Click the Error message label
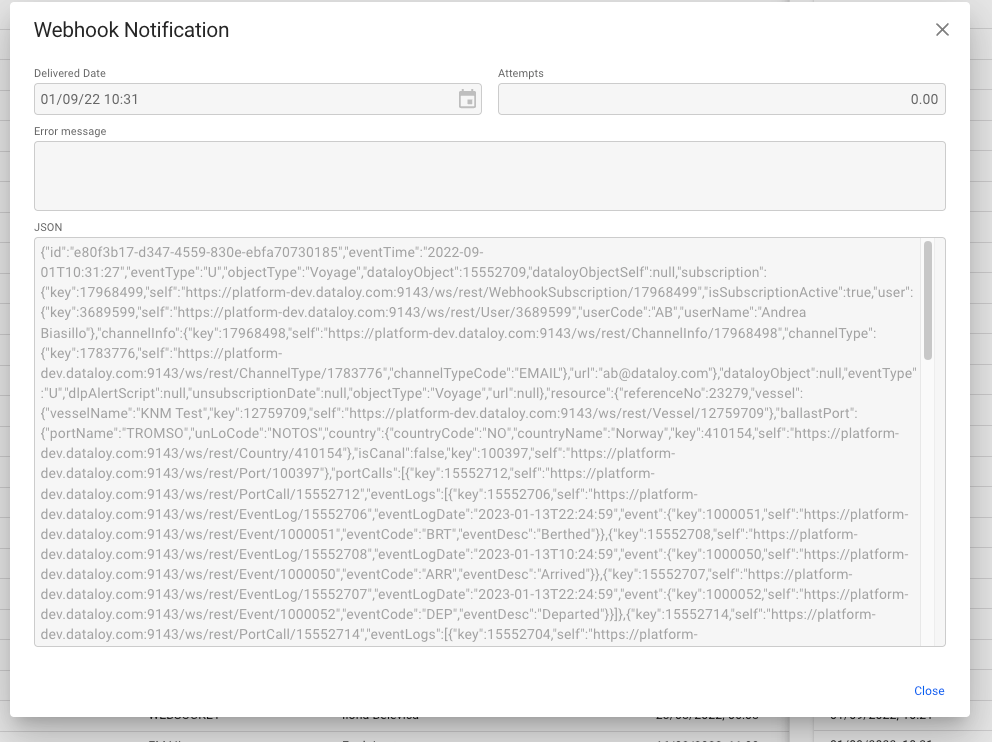The image size is (992, 742). (69, 131)
